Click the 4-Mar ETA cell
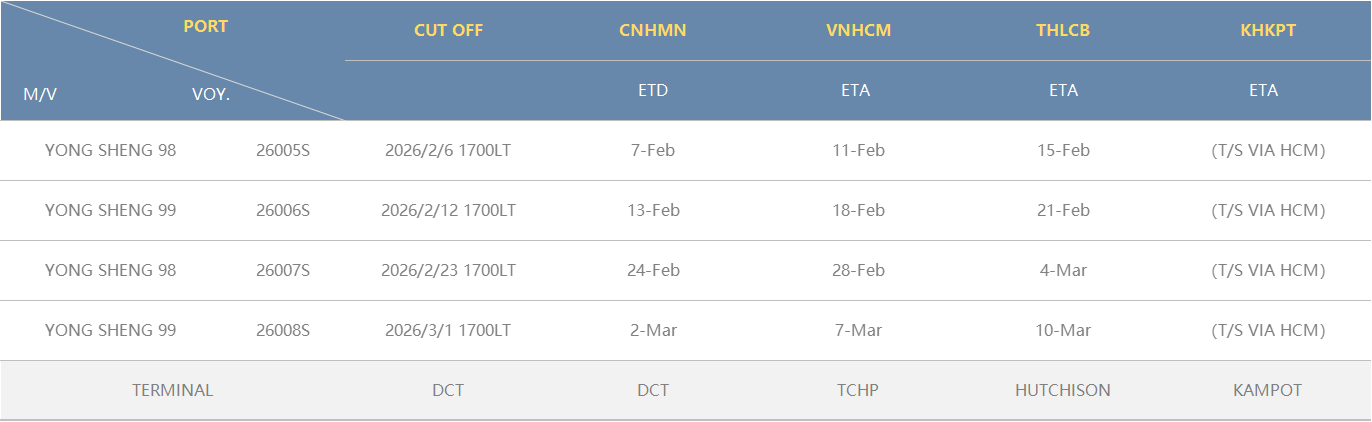The width and height of the screenshot is (1372, 422). pos(1063,271)
